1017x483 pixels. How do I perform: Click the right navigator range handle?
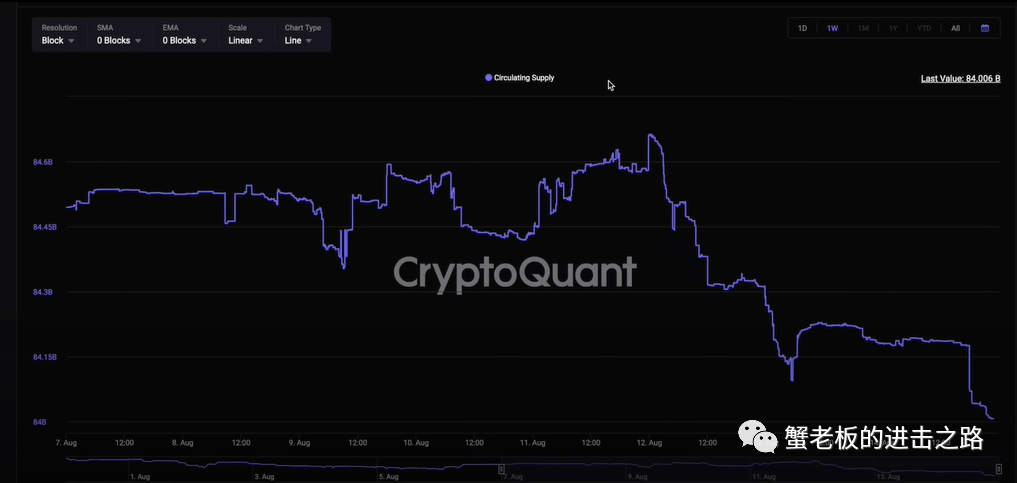click(x=998, y=468)
